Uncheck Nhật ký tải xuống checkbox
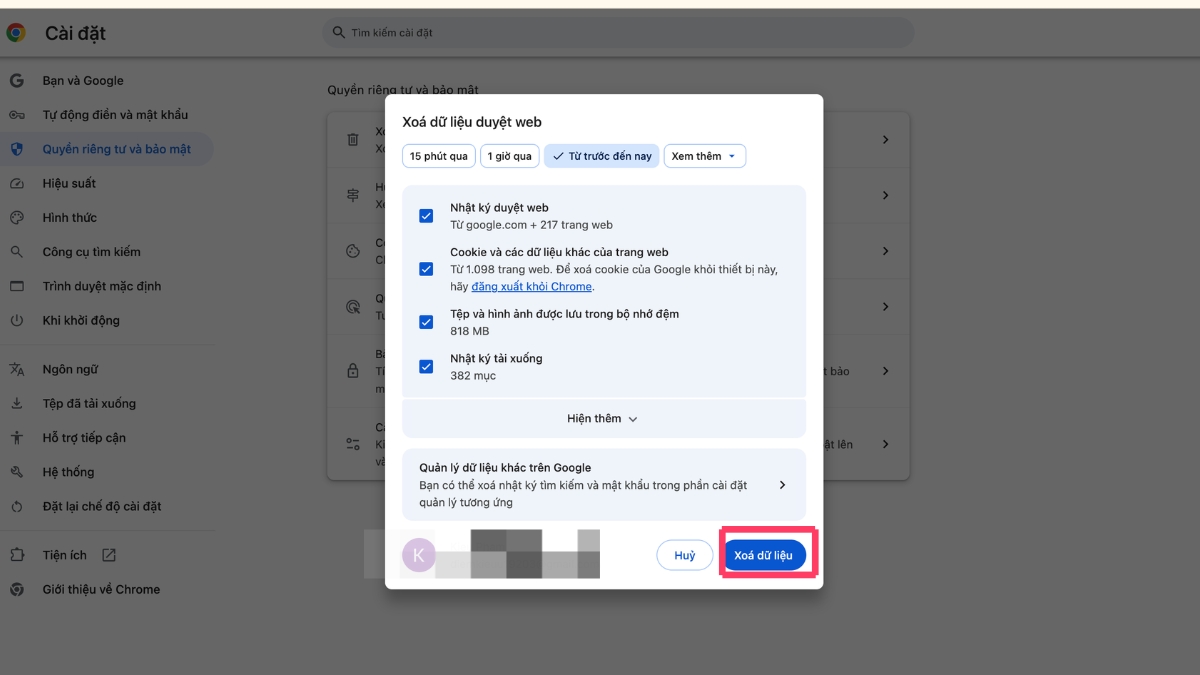Image resolution: width=1200 pixels, height=675 pixels. click(x=426, y=366)
